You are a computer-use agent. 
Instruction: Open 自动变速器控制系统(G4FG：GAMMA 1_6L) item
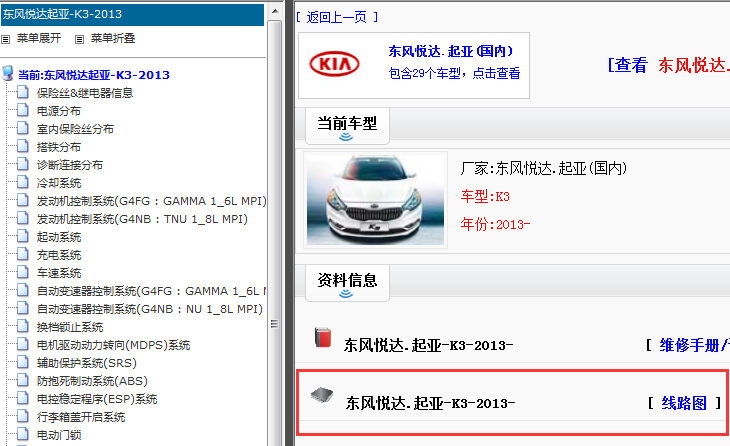(151, 291)
